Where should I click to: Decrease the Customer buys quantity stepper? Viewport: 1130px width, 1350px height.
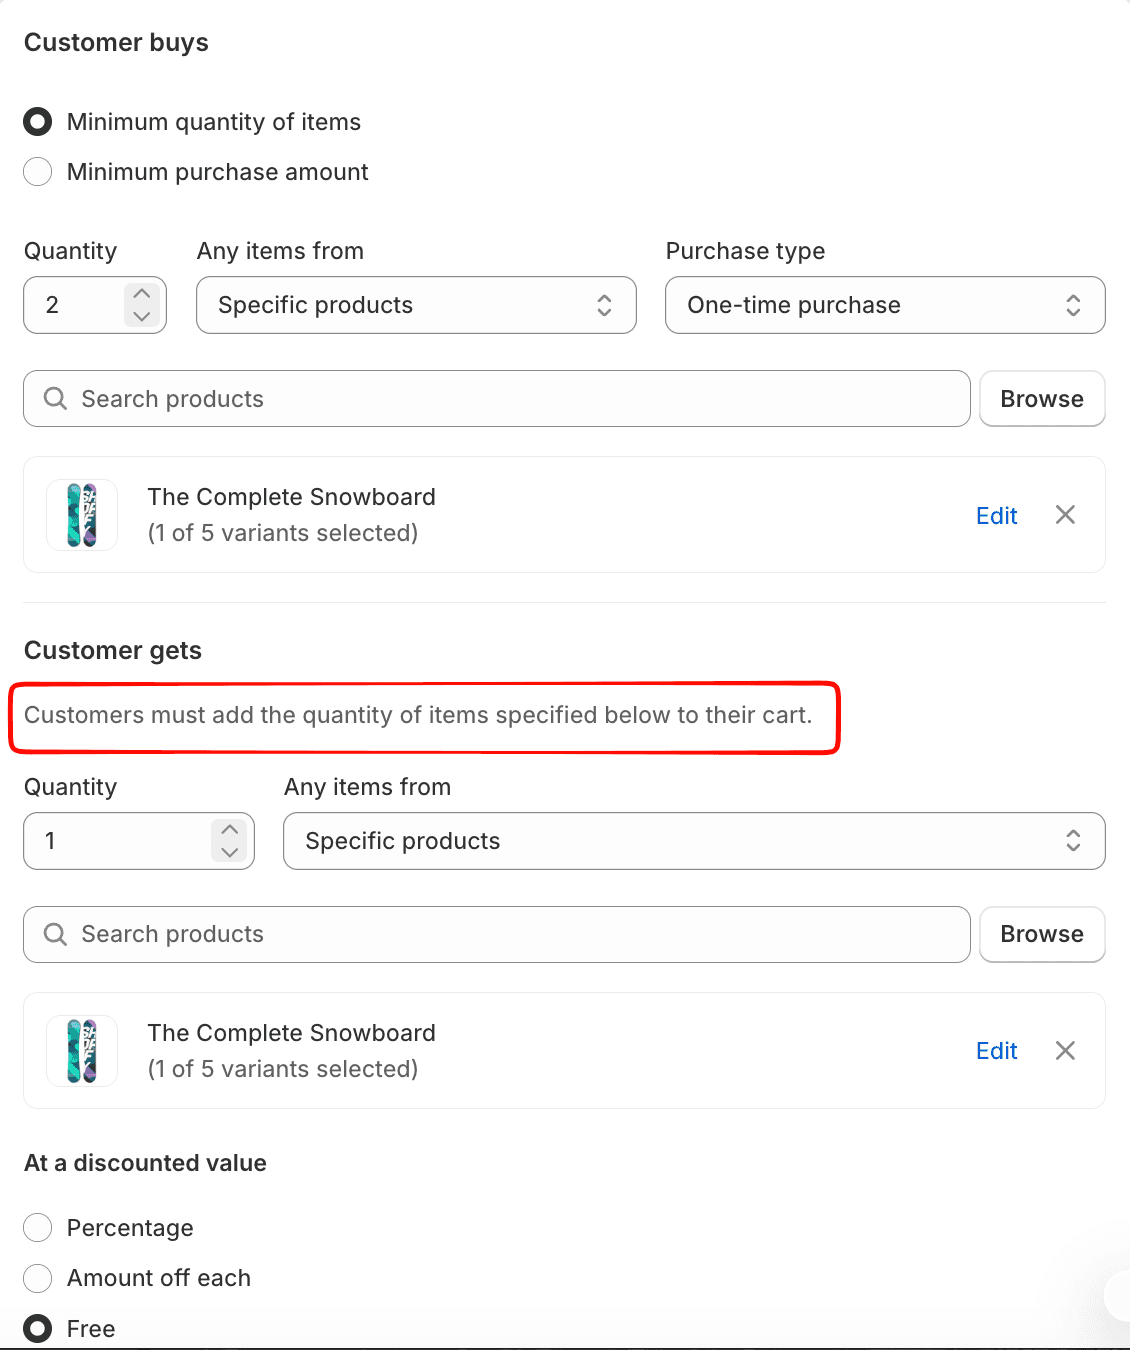point(142,316)
